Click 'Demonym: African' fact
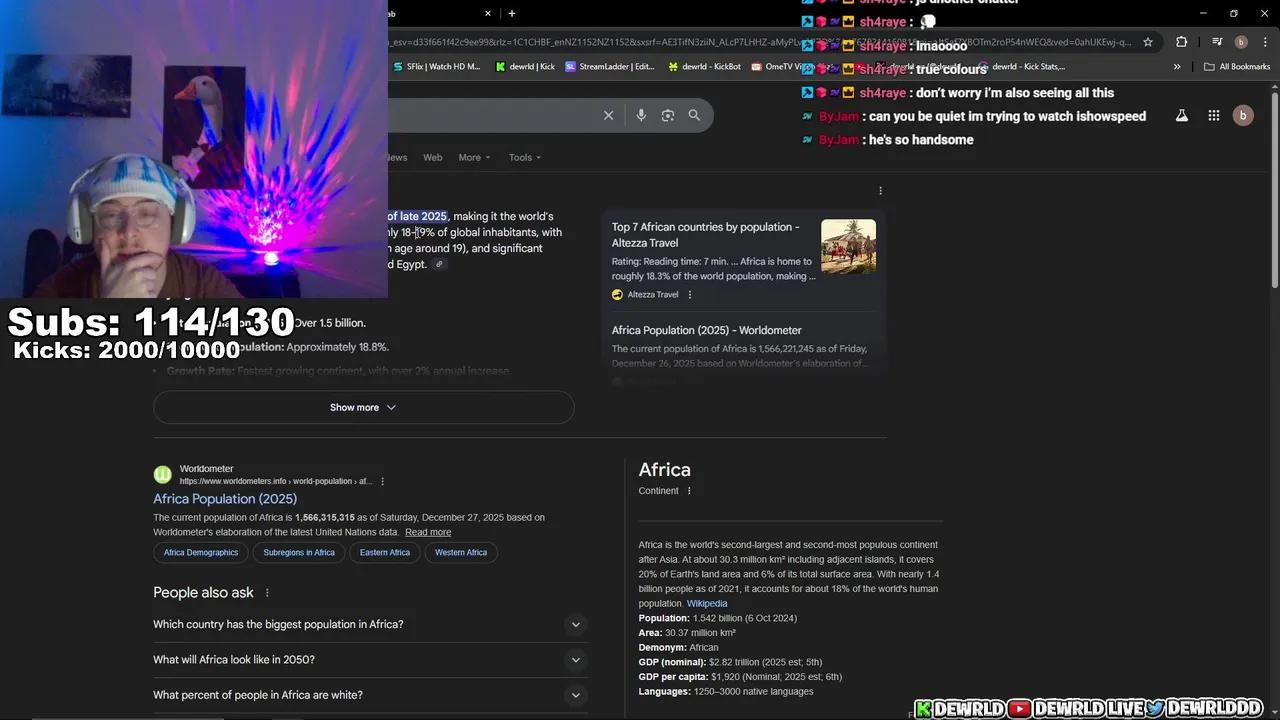The width and height of the screenshot is (1280, 720). tap(679, 647)
